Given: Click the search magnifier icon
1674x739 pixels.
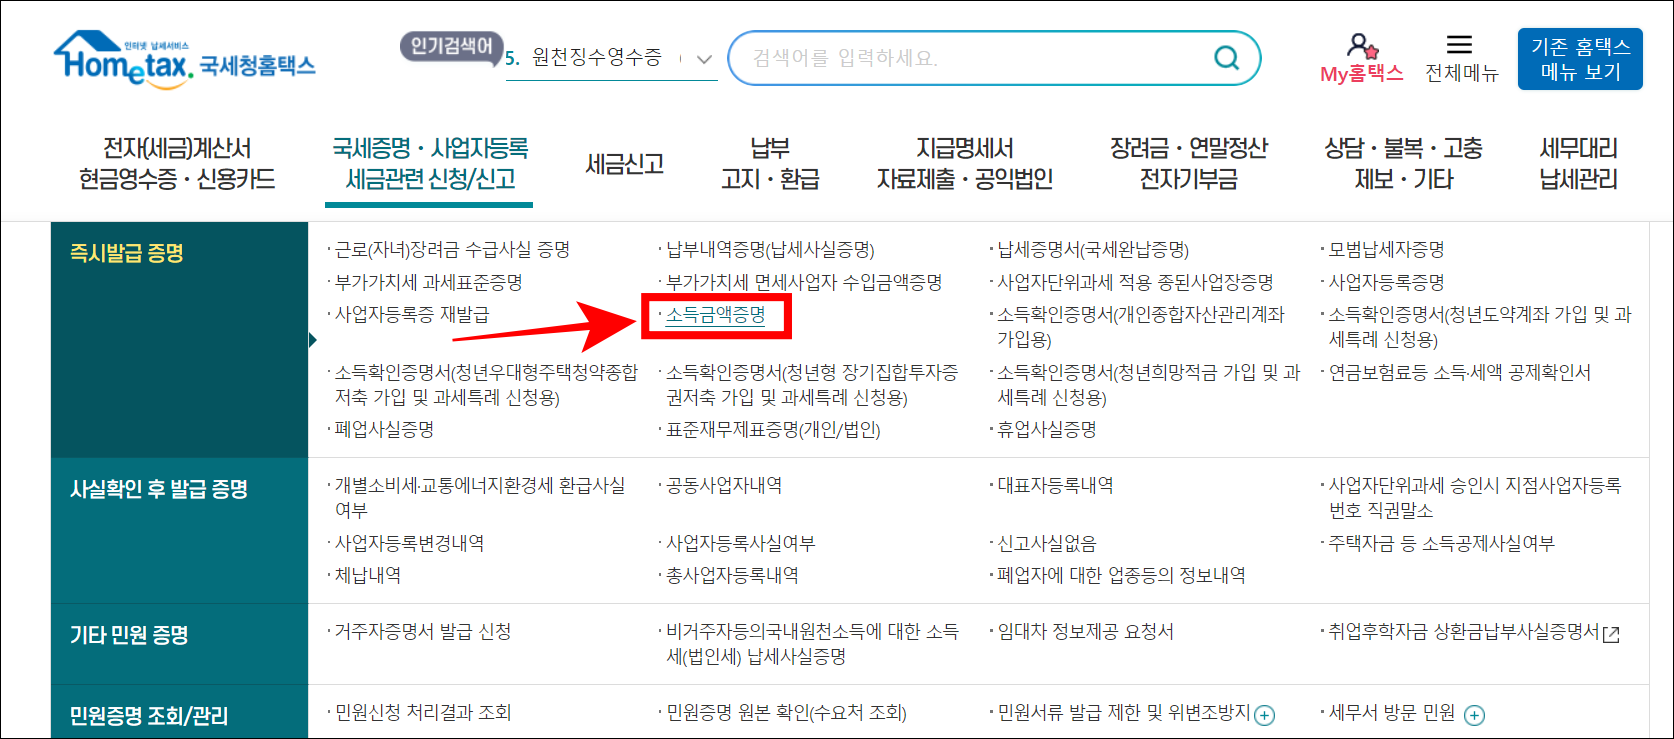Looking at the screenshot, I should click(1226, 58).
